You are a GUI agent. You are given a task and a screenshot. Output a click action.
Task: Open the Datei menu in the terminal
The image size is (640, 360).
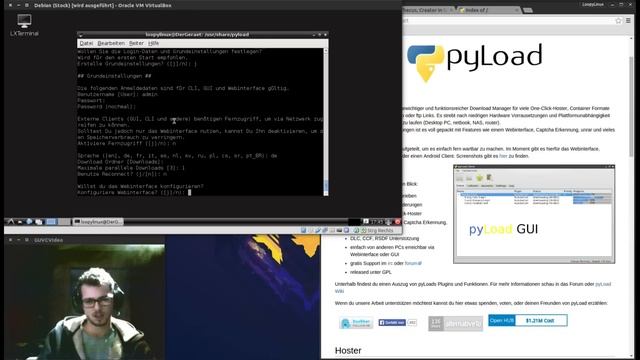86,43
